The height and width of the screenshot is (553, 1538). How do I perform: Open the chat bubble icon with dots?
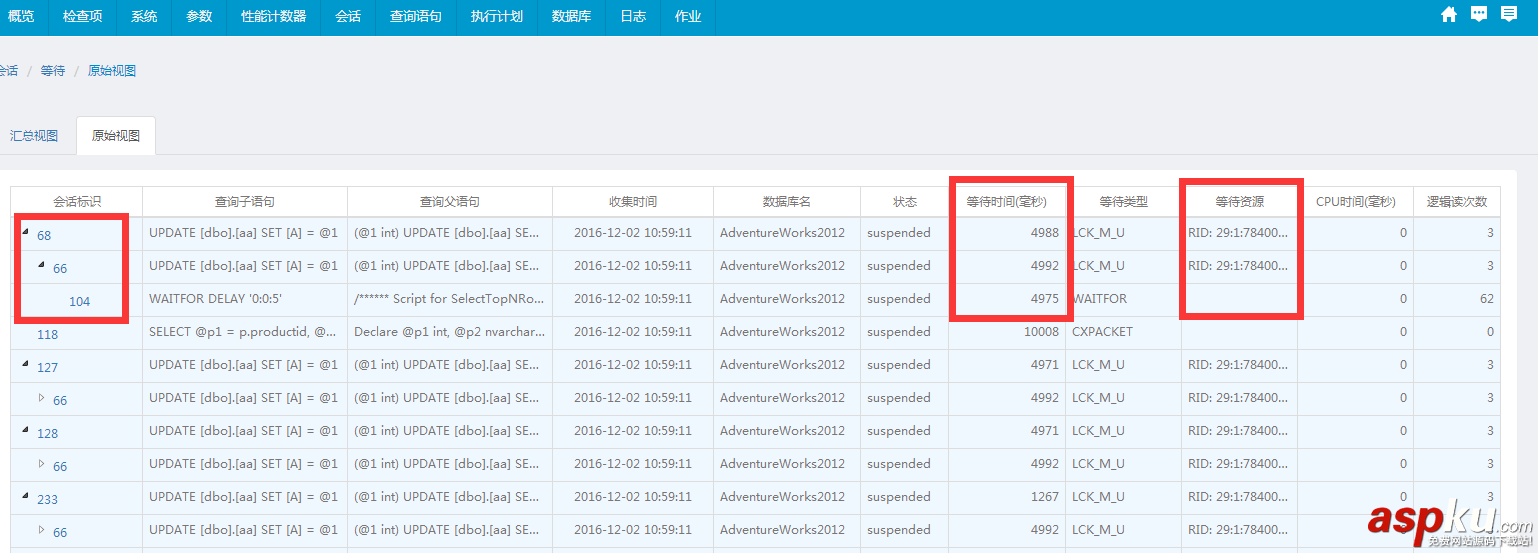tap(1479, 14)
